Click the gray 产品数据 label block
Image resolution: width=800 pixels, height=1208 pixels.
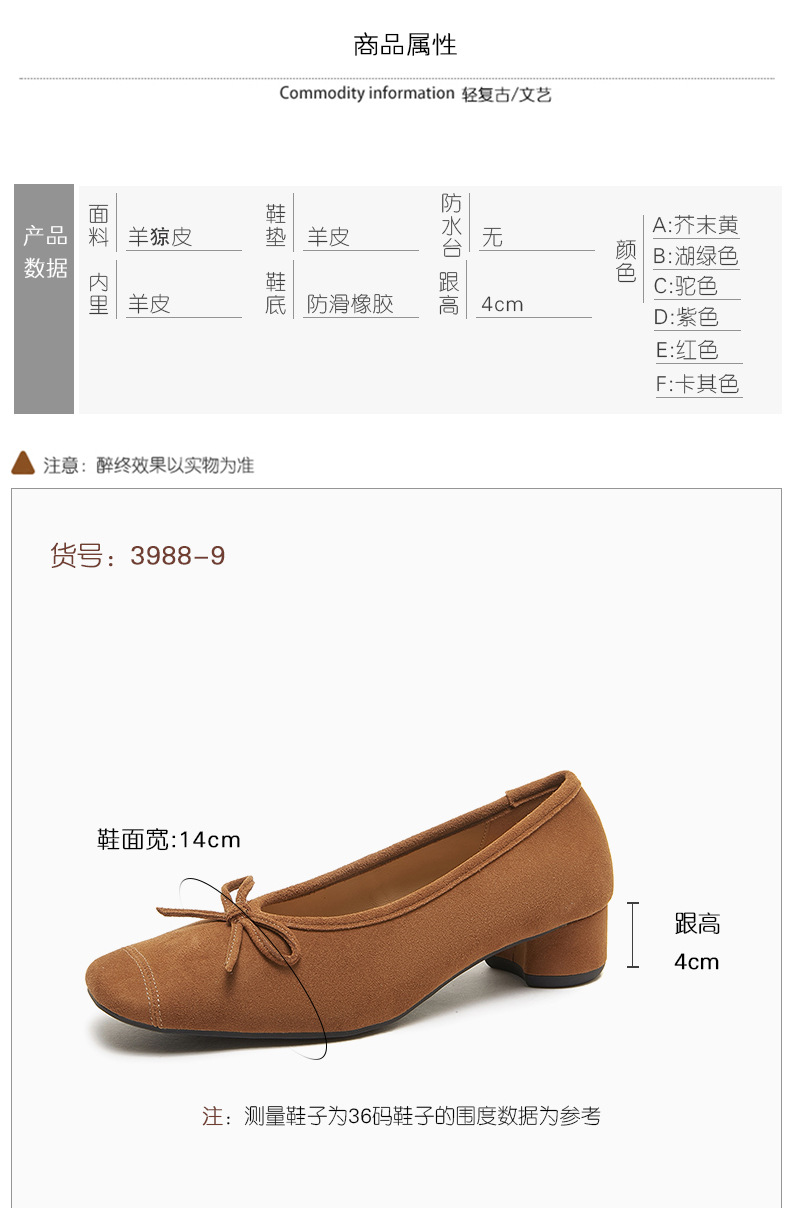(44, 299)
